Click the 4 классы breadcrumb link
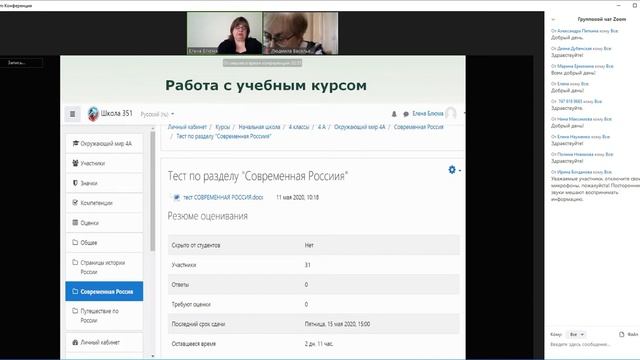The width and height of the screenshot is (640, 360). (299, 127)
